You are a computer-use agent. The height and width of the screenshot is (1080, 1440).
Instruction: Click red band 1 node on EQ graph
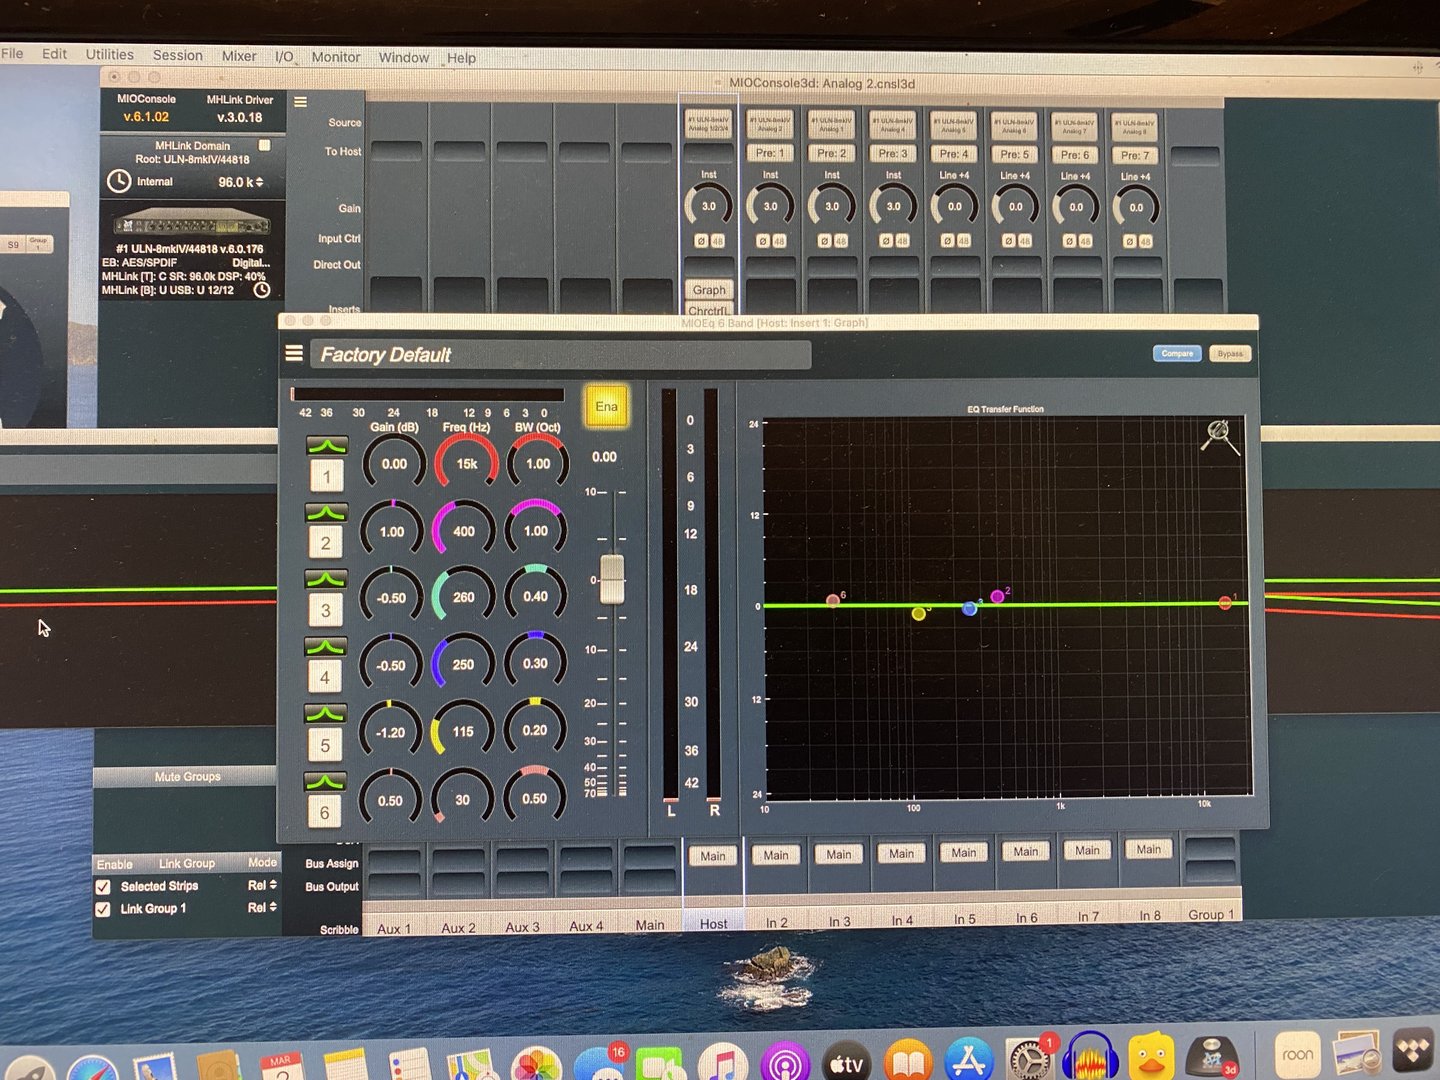click(1225, 602)
